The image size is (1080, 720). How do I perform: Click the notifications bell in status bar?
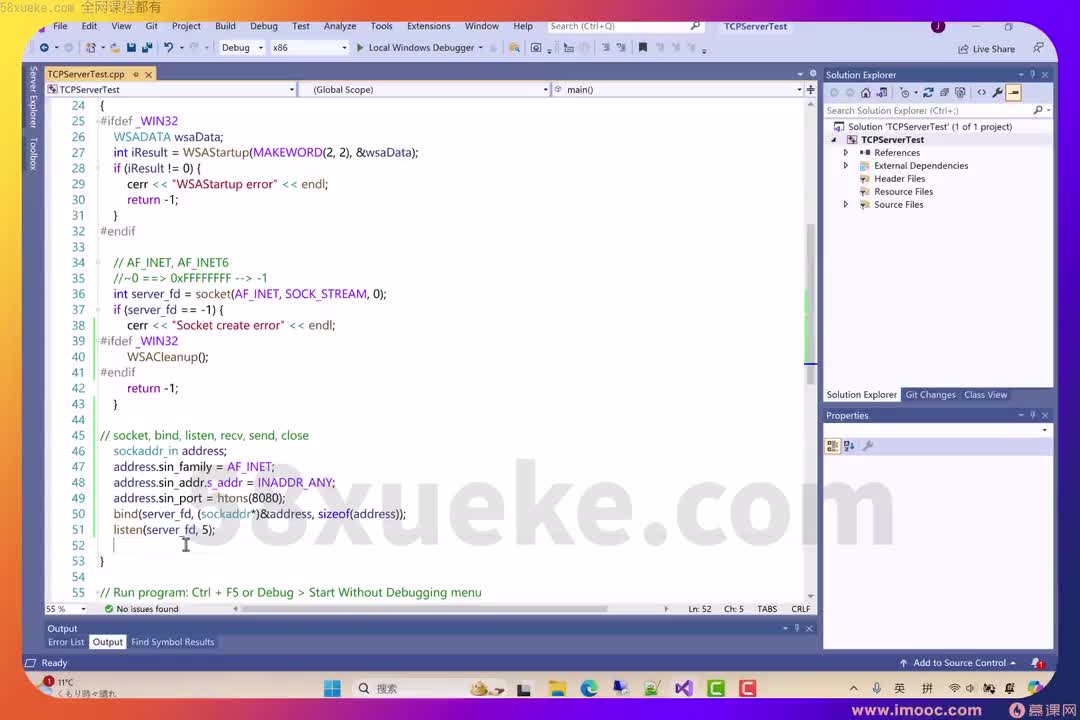(x=1037, y=663)
